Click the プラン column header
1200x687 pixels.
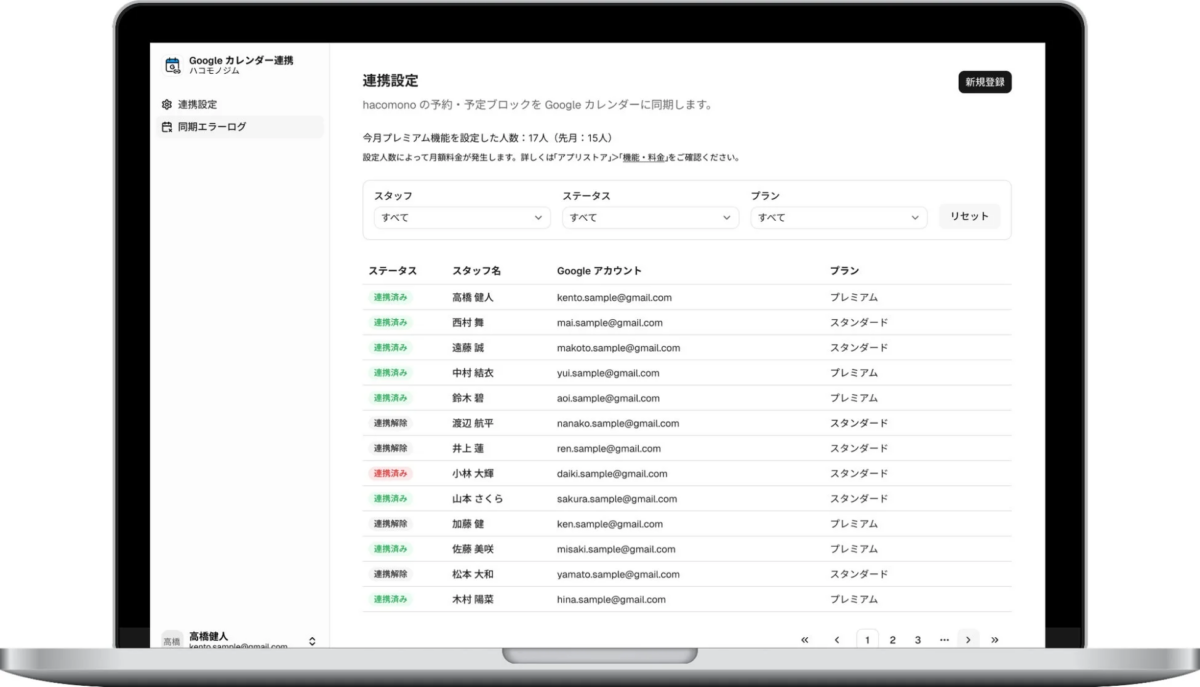tap(844, 271)
